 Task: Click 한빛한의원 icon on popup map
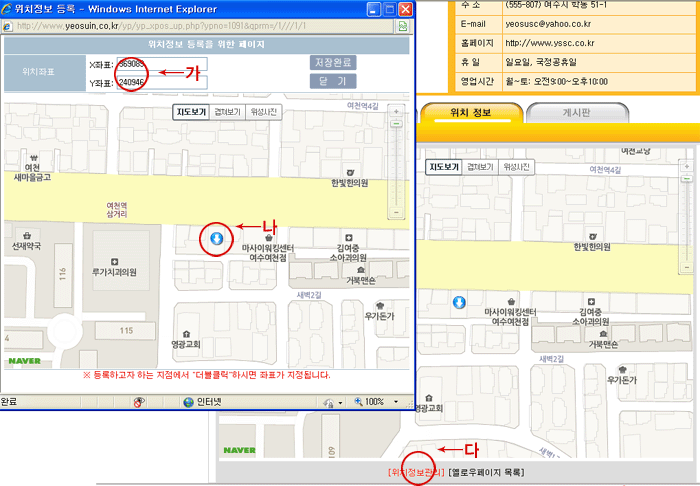350,172
